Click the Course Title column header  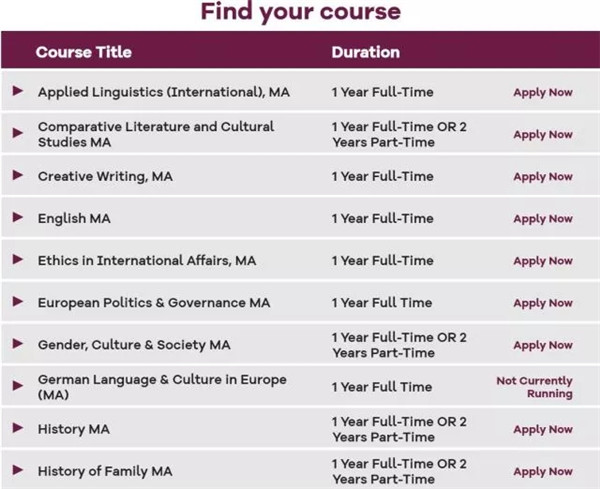[83, 52]
